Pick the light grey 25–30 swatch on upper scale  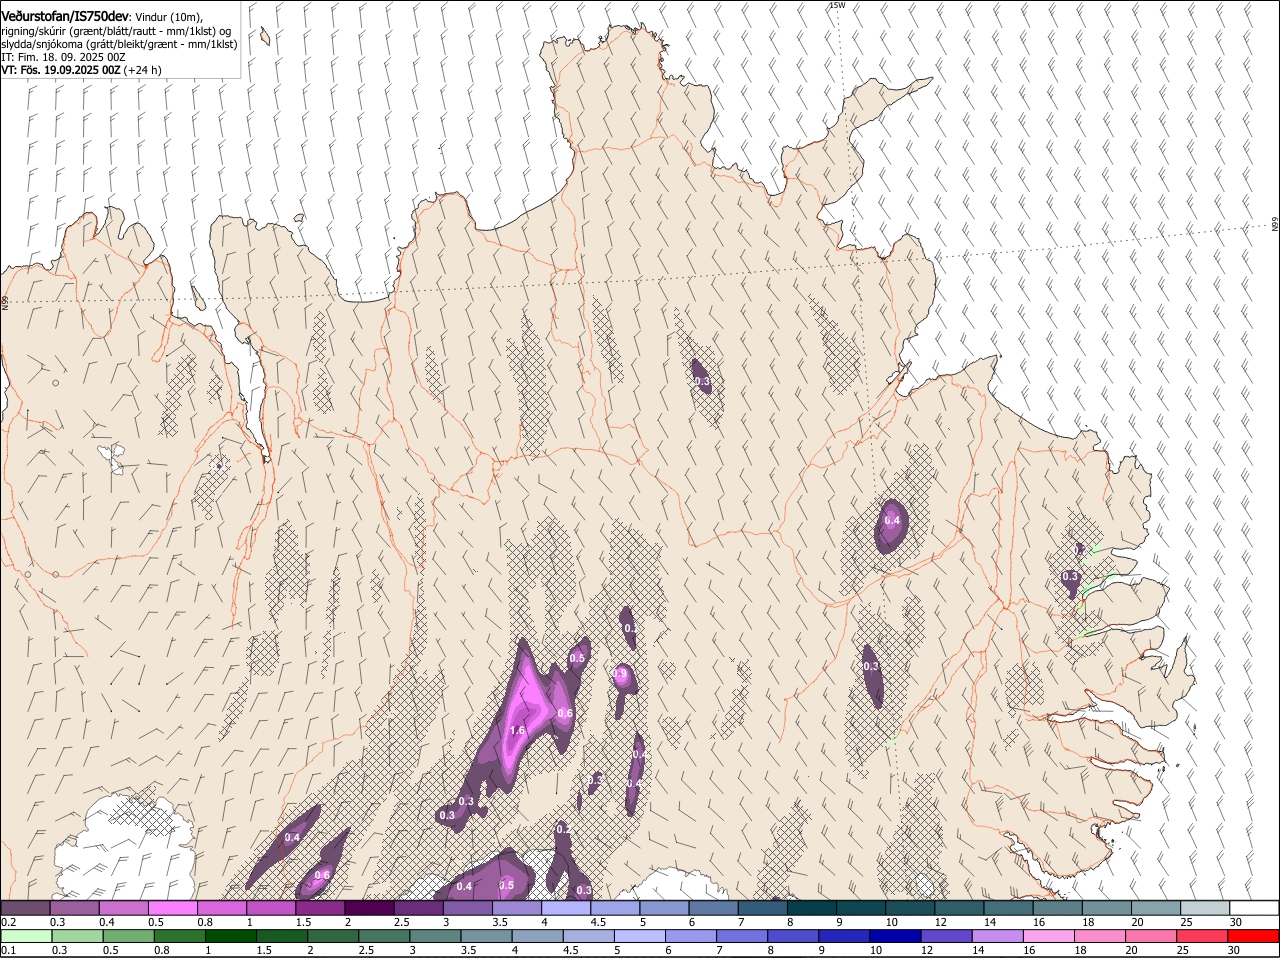coord(1205,907)
